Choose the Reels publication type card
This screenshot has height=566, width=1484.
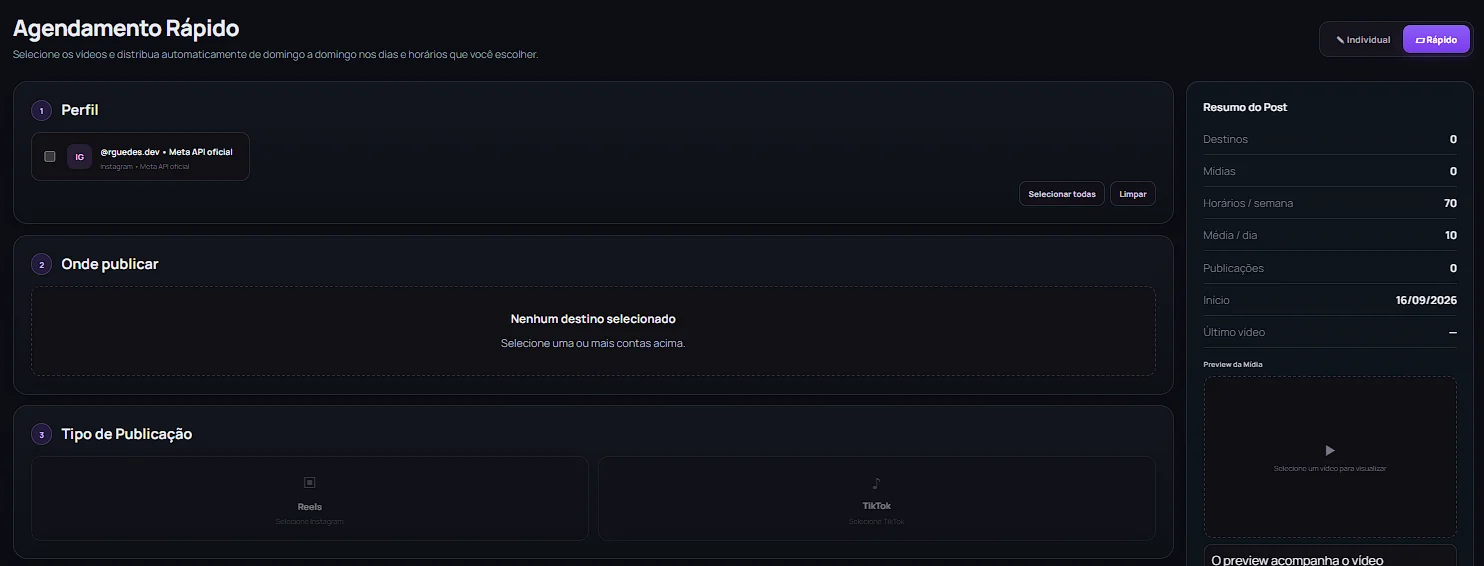coord(310,499)
